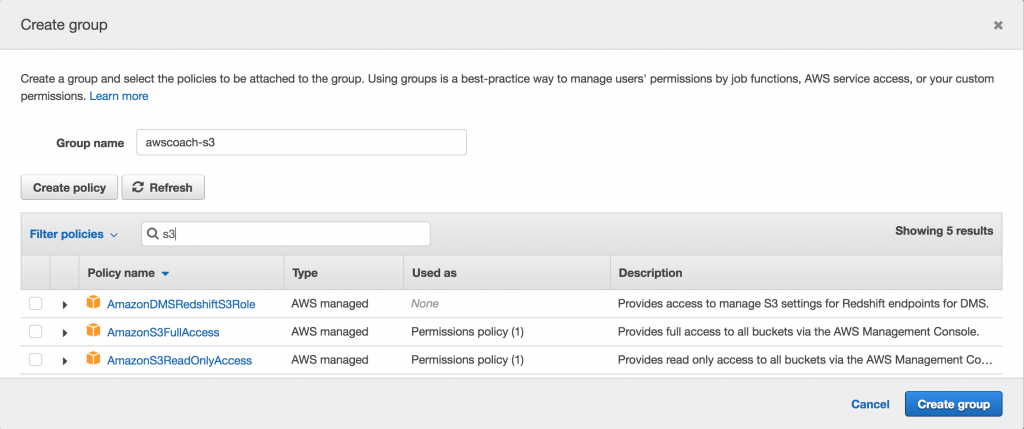Open the AmazonDMSRedshiftS3Role policy link
1024x429 pixels.
click(x=181, y=304)
